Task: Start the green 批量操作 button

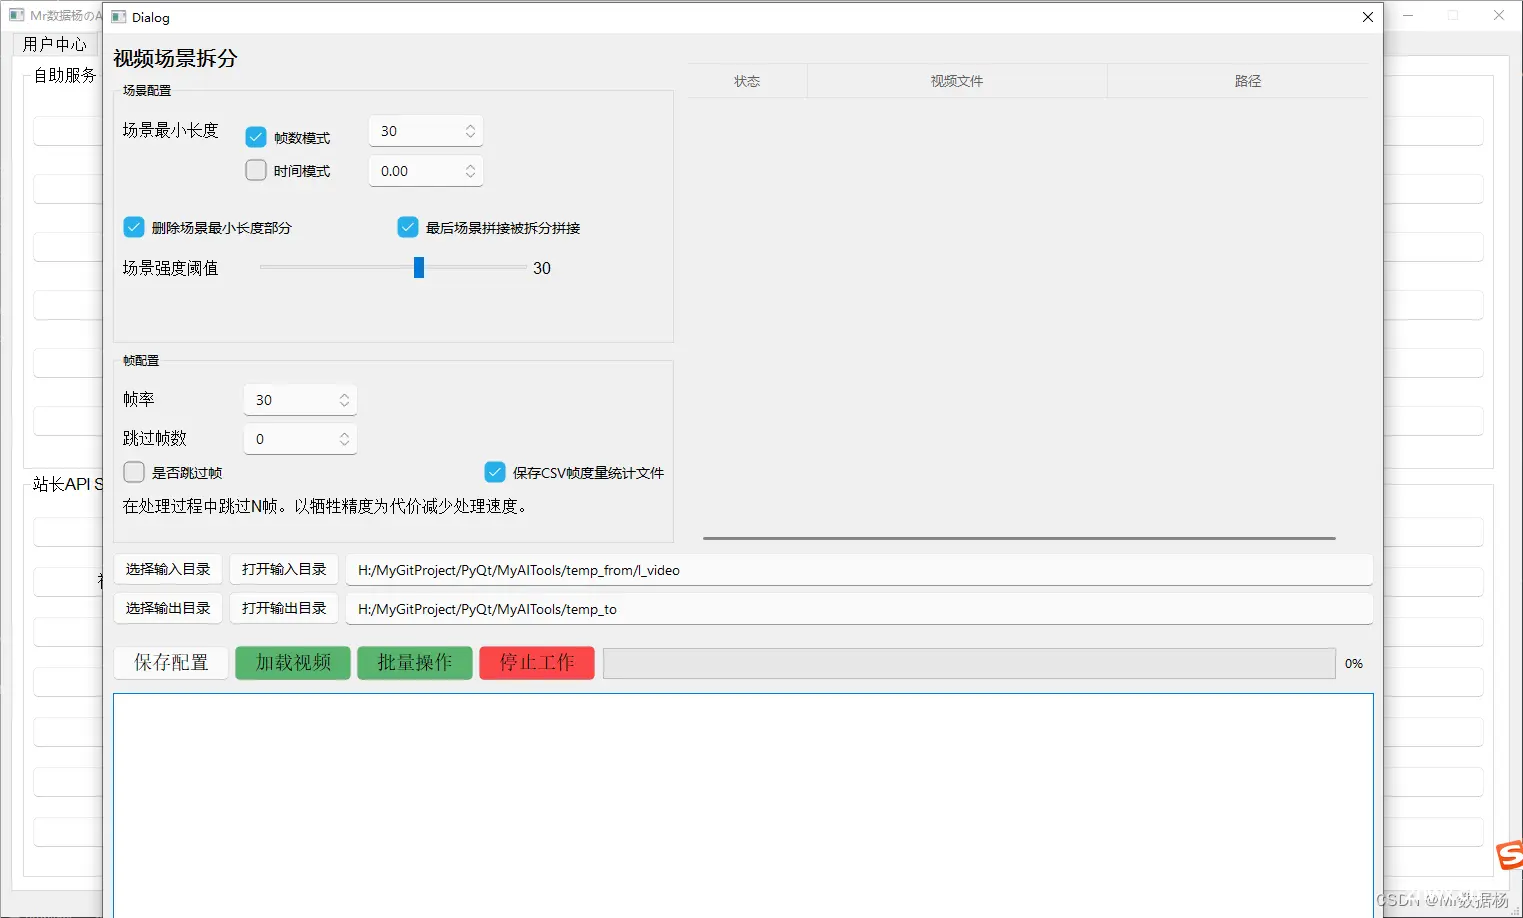Action: click(415, 663)
